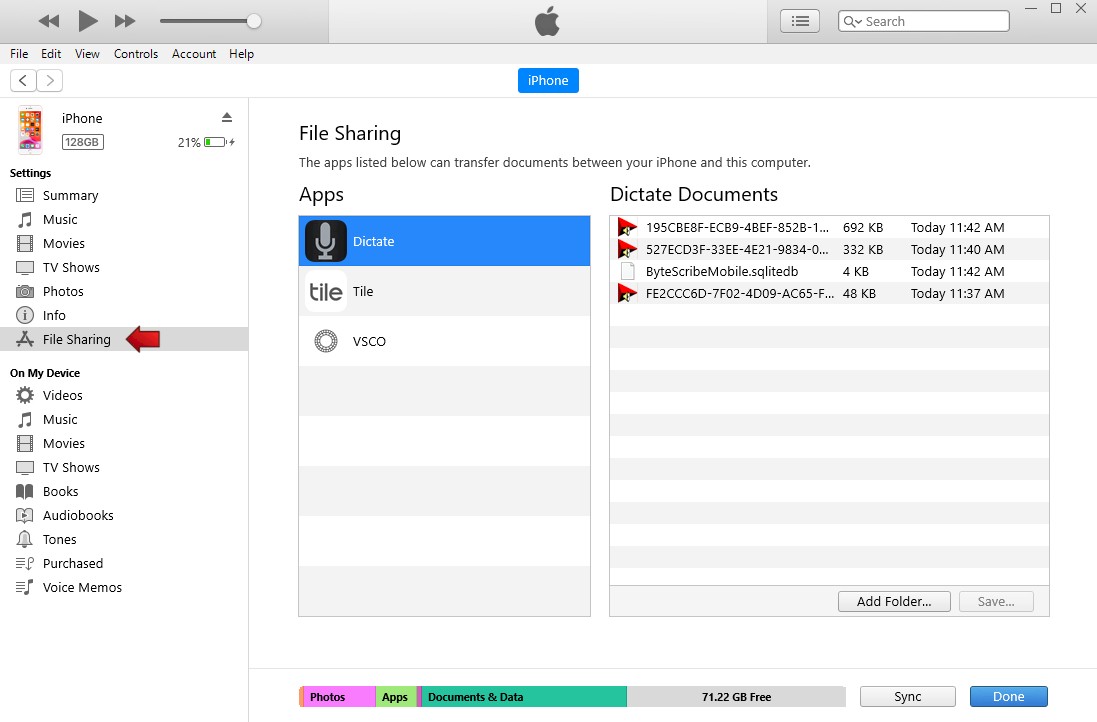Select the Tile app

444,291
